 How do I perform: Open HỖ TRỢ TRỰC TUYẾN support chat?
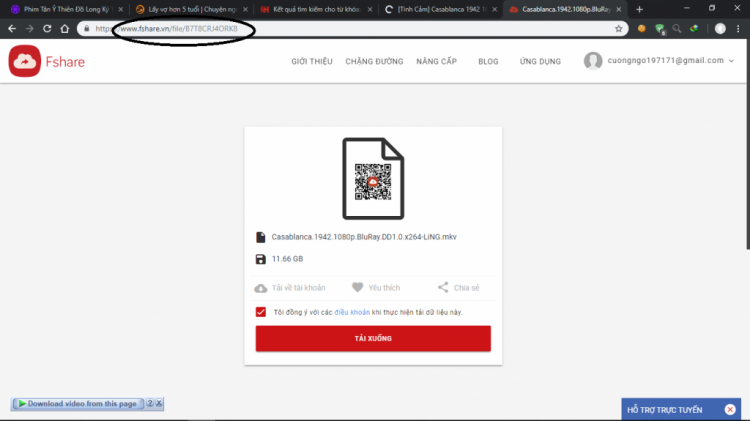coord(665,410)
